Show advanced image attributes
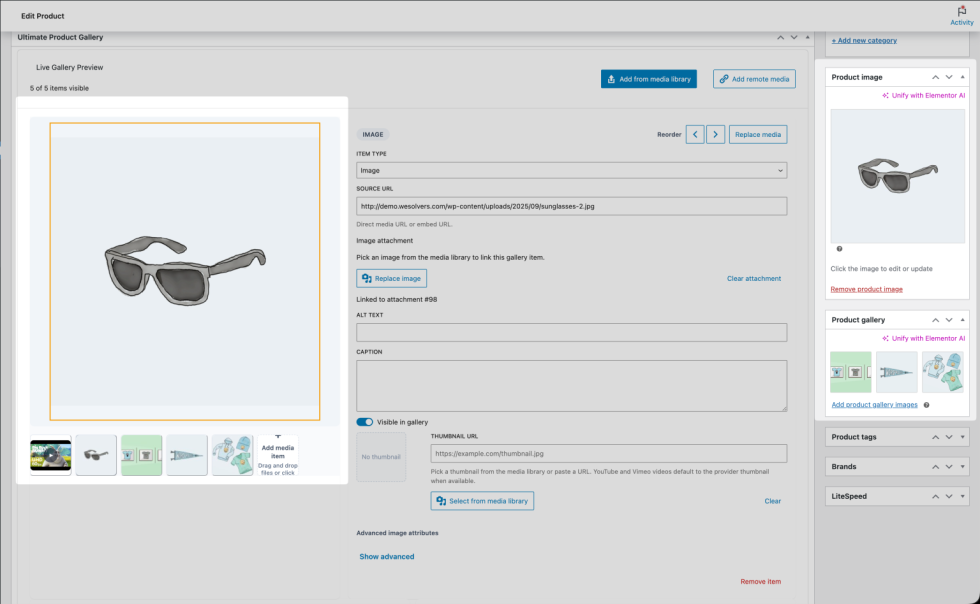Viewport: 980px width, 604px height. (386, 556)
